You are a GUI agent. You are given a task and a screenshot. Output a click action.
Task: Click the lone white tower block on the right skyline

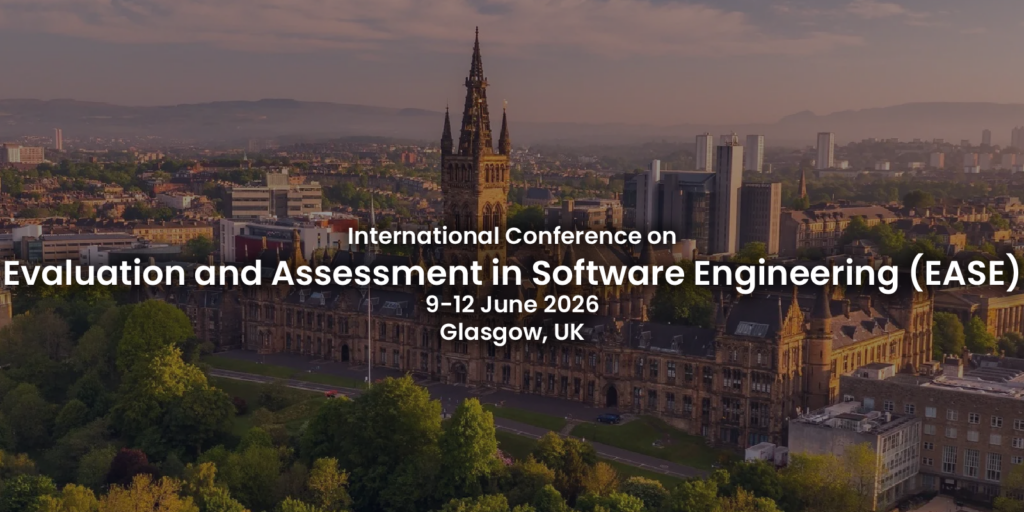(825, 150)
